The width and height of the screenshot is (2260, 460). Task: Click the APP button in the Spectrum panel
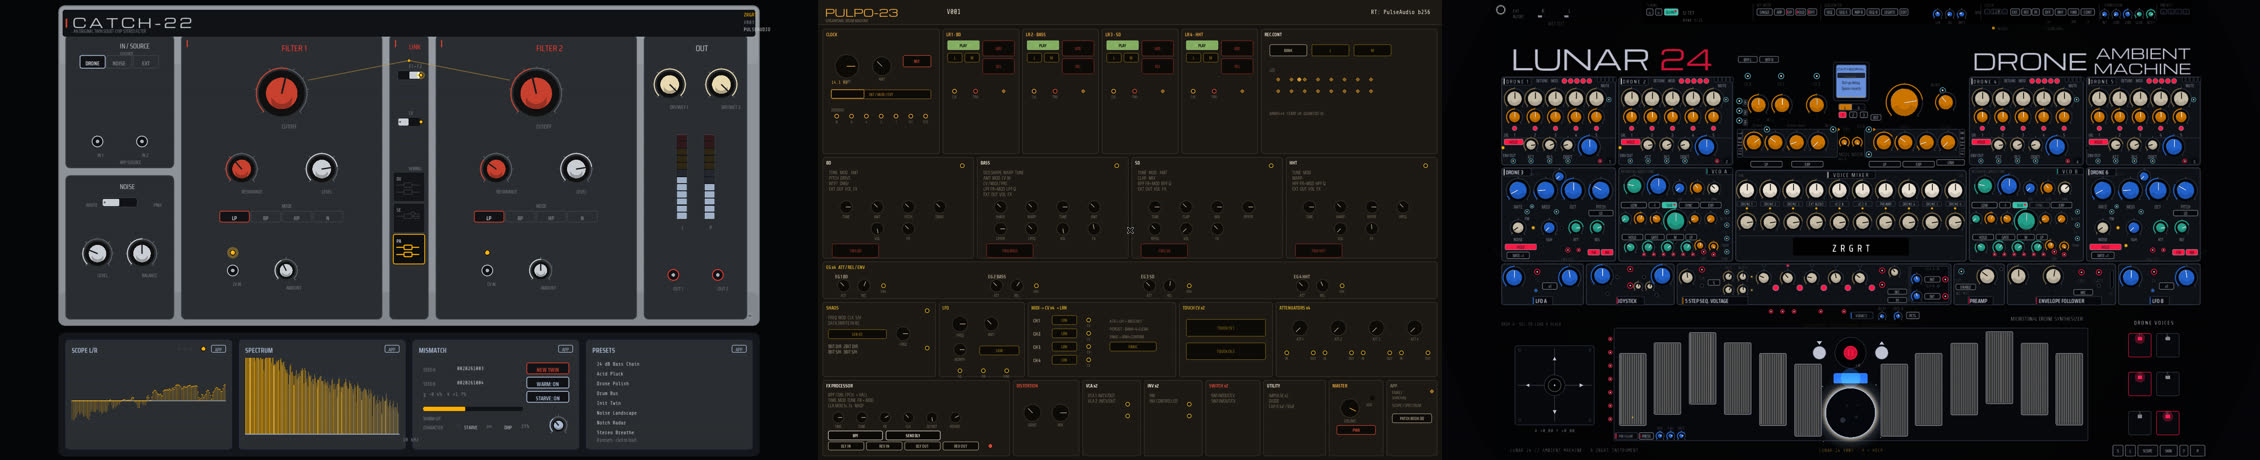pos(392,349)
